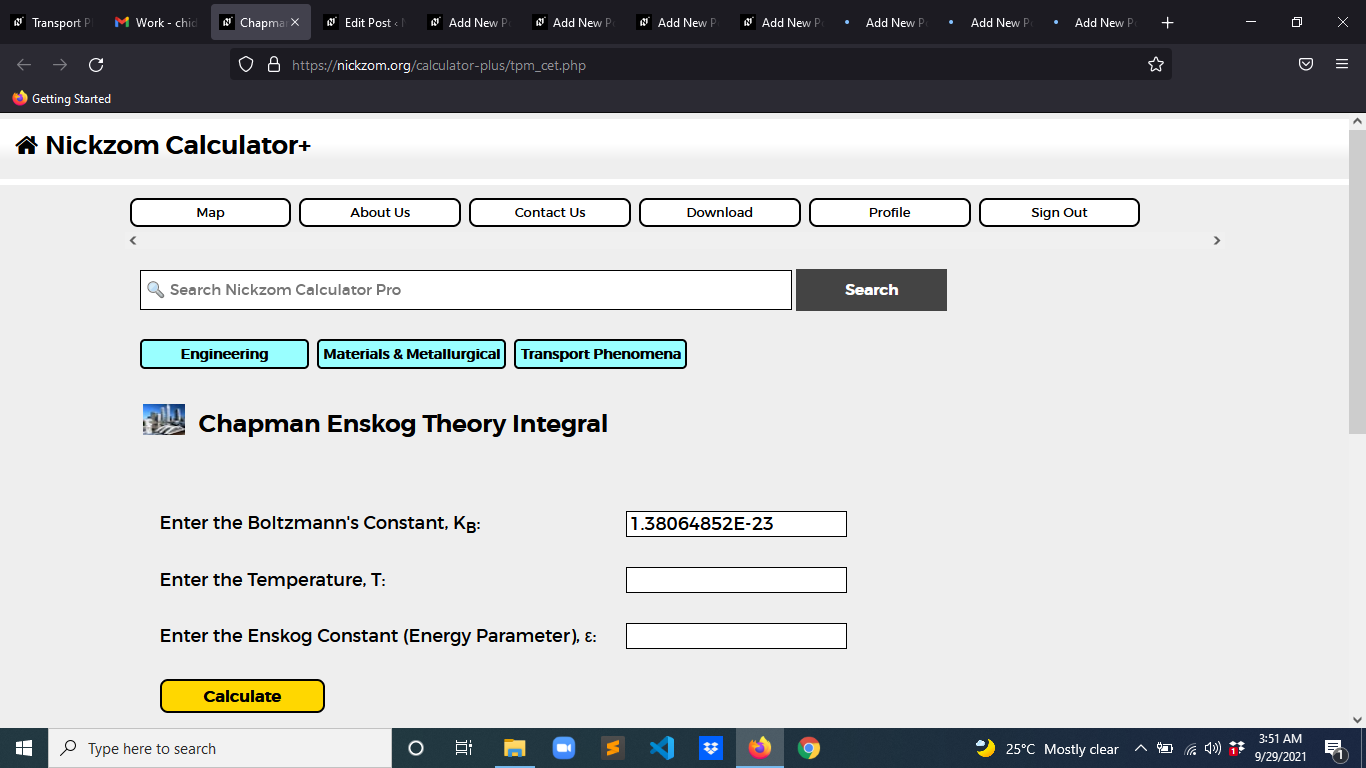Open a new tab with the plus icon
The height and width of the screenshot is (768, 1366).
1167,22
